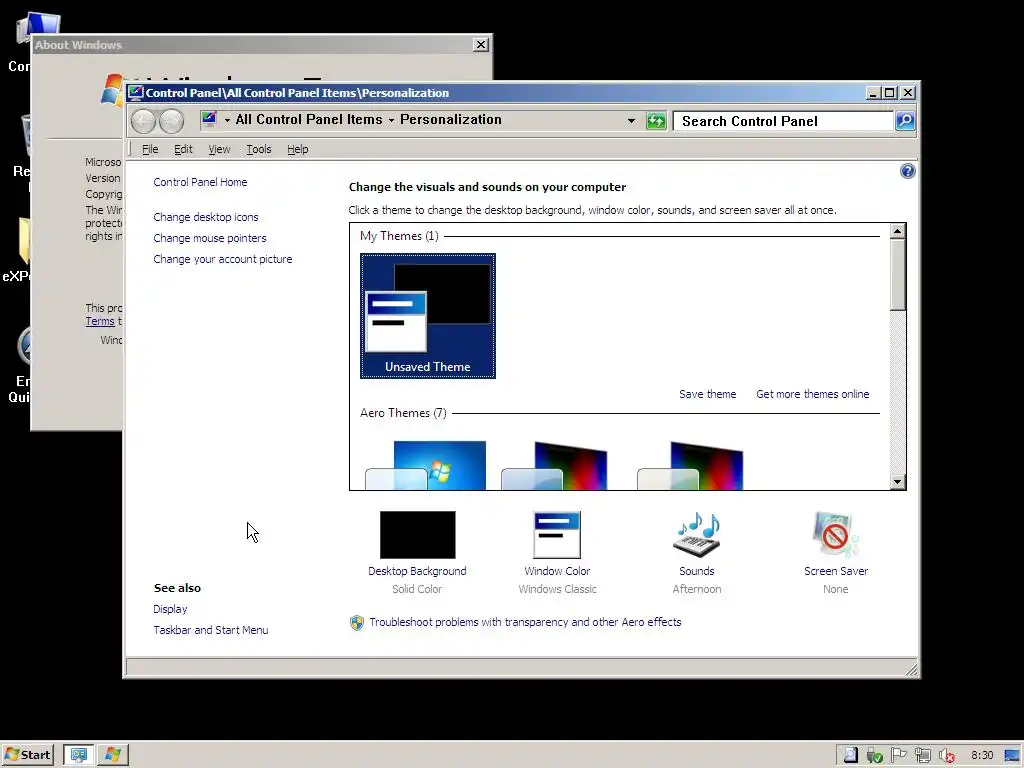Open Taskbar and Start Menu link
Screen dimensions: 1024x768
pos(211,630)
